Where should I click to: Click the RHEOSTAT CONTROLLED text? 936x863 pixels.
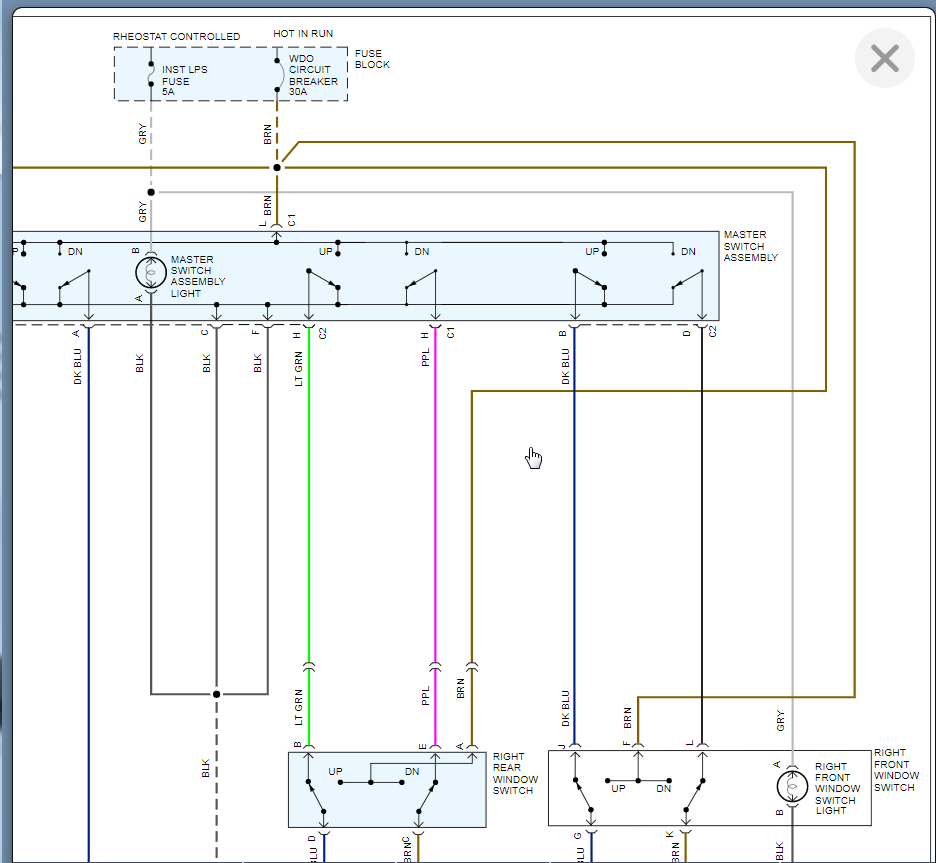176,37
